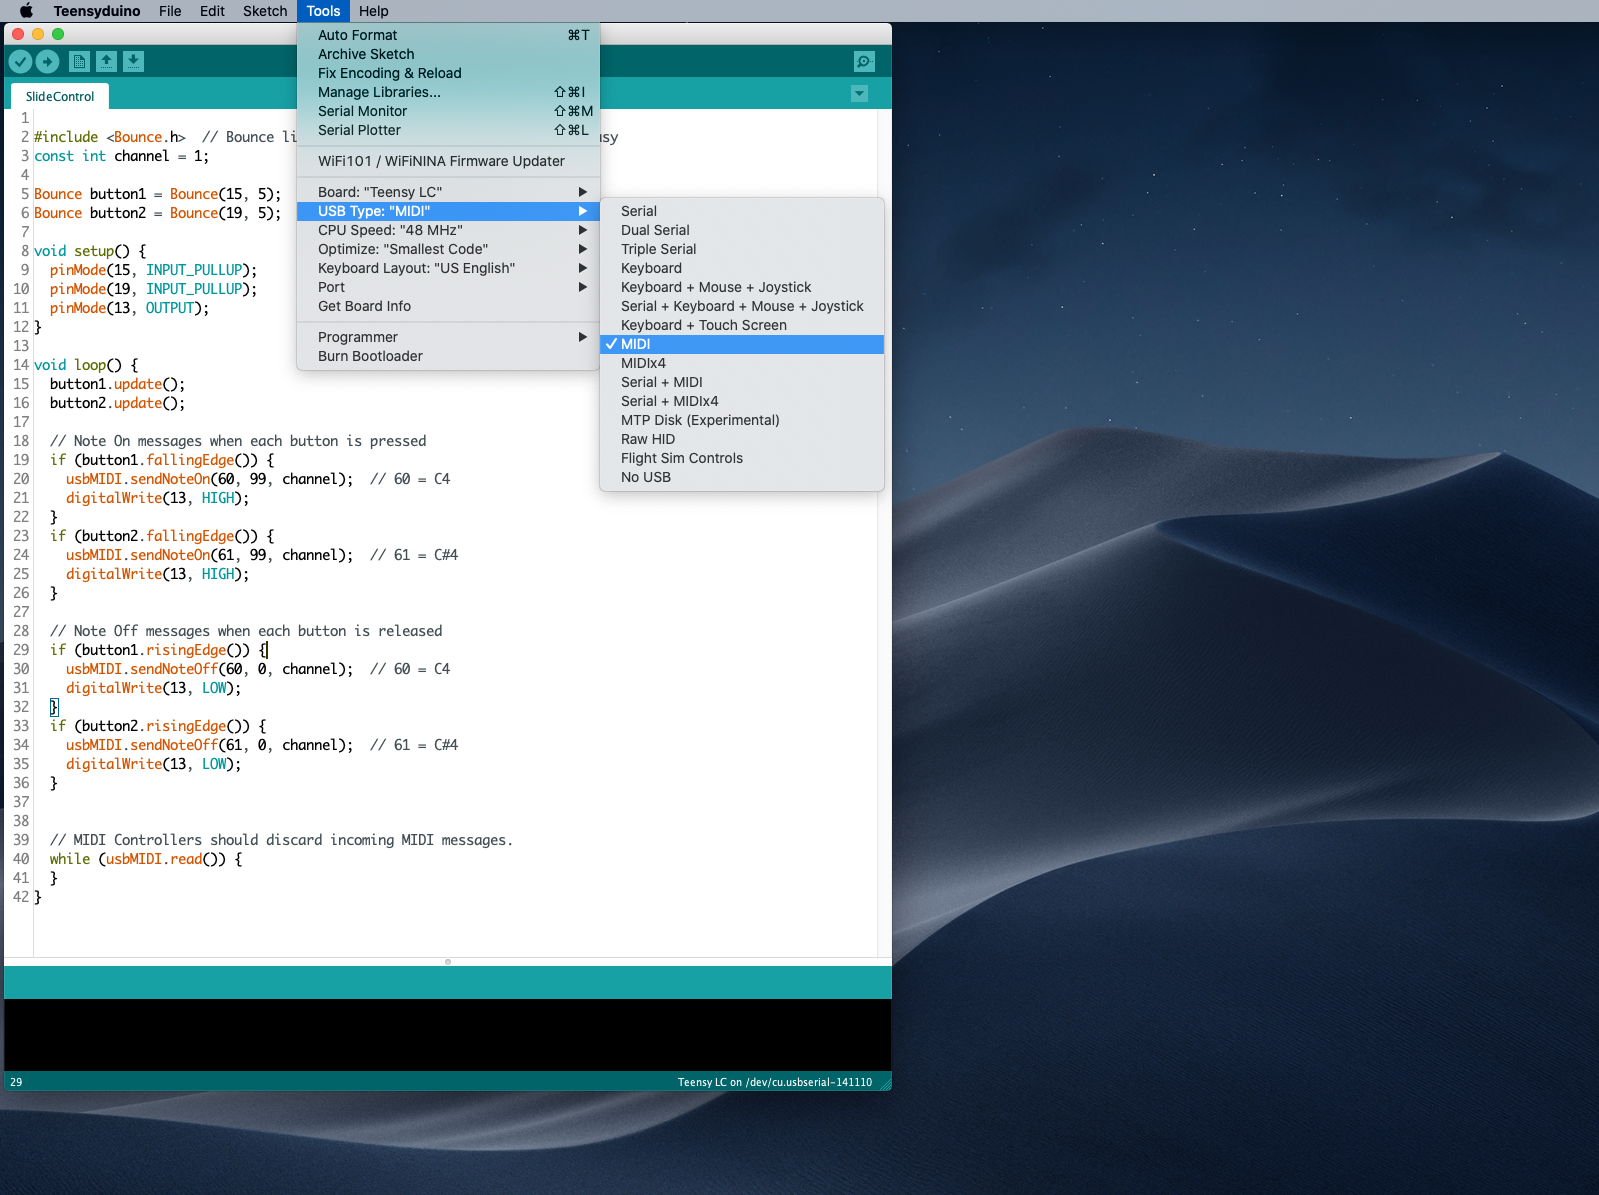Open the Edit menu
Screen dimensions: 1599x1195
coord(212,11)
